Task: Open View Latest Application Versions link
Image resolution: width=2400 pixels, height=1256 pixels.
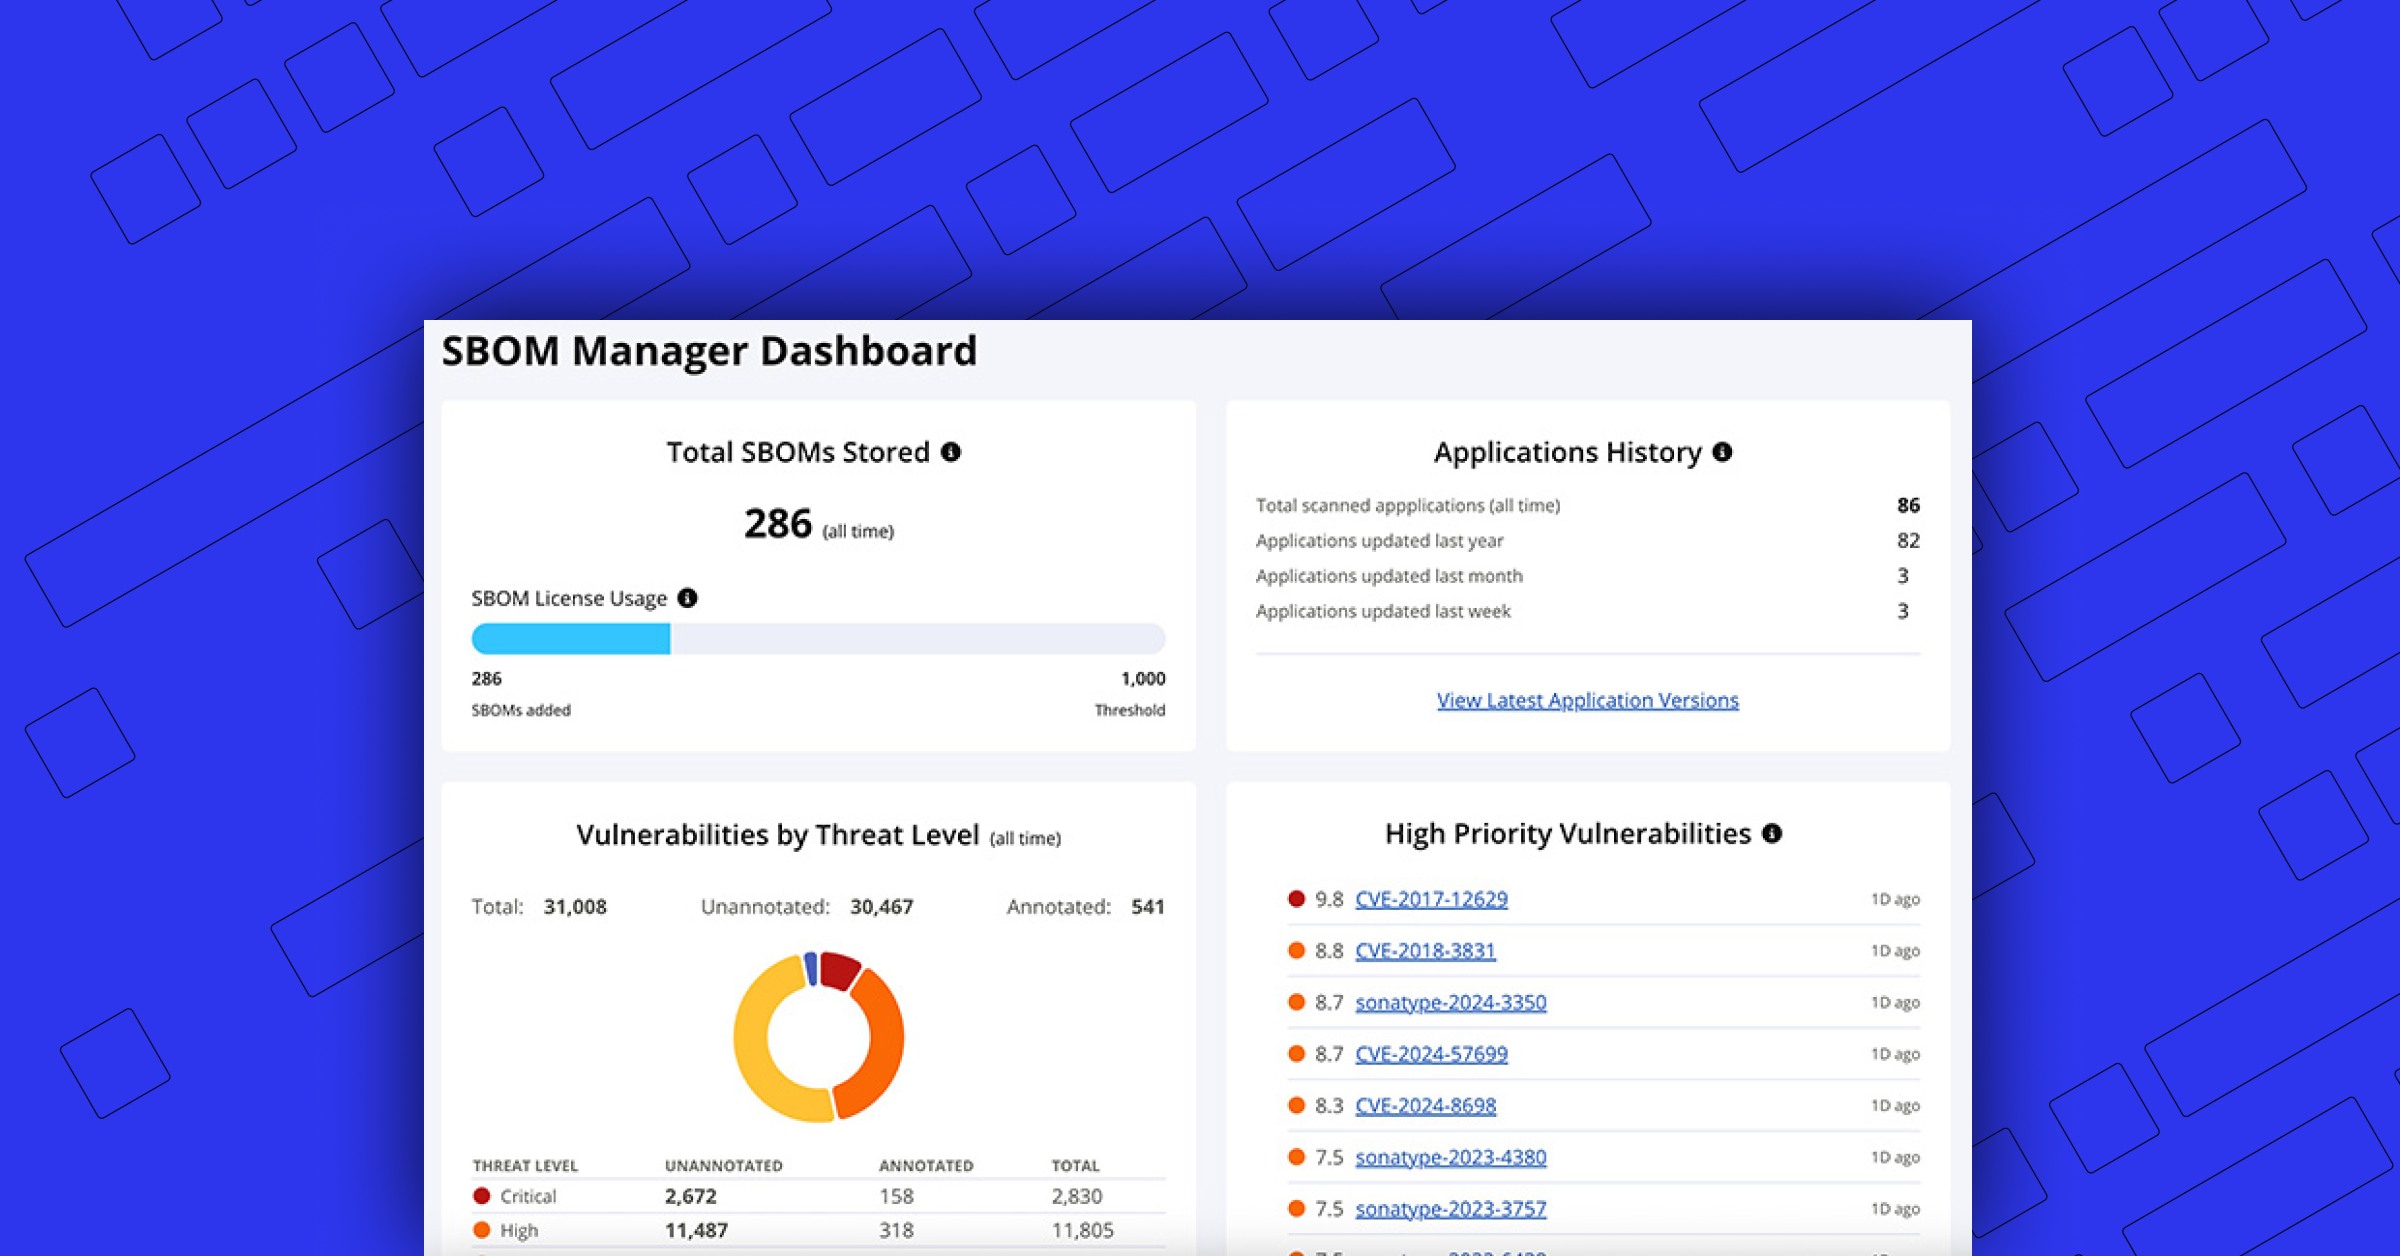Action: click(1588, 700)
